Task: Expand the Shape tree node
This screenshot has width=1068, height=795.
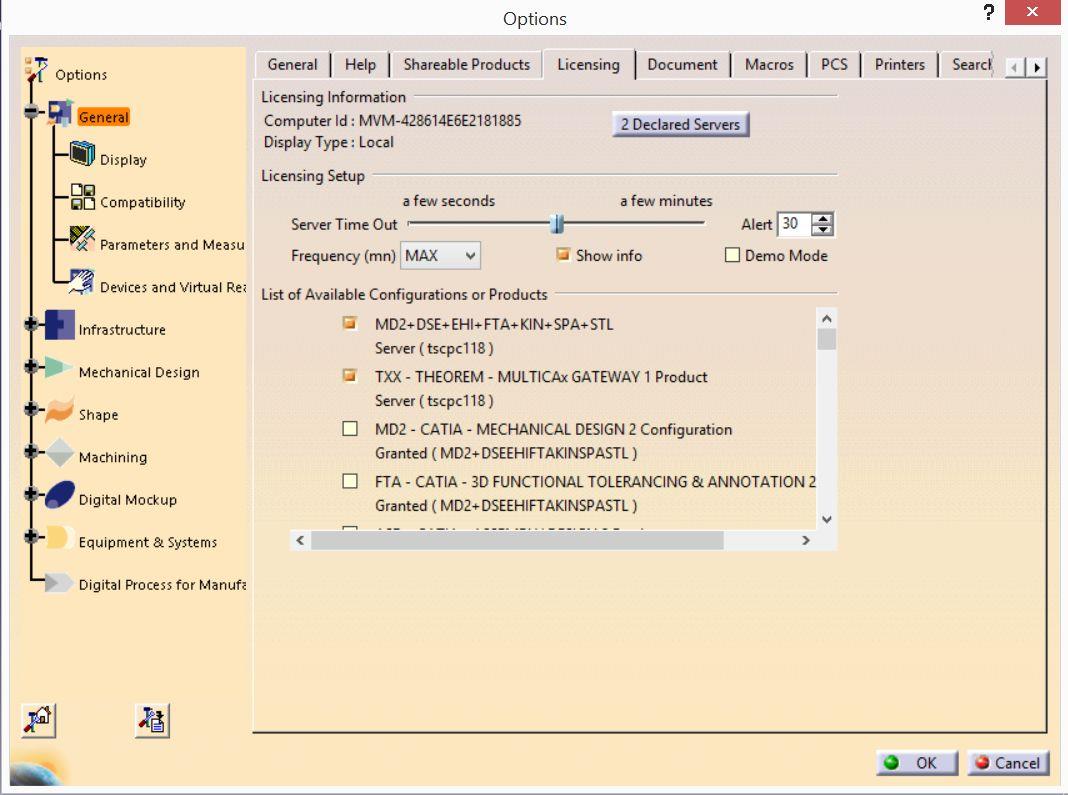Action: (x=31, y=409)
